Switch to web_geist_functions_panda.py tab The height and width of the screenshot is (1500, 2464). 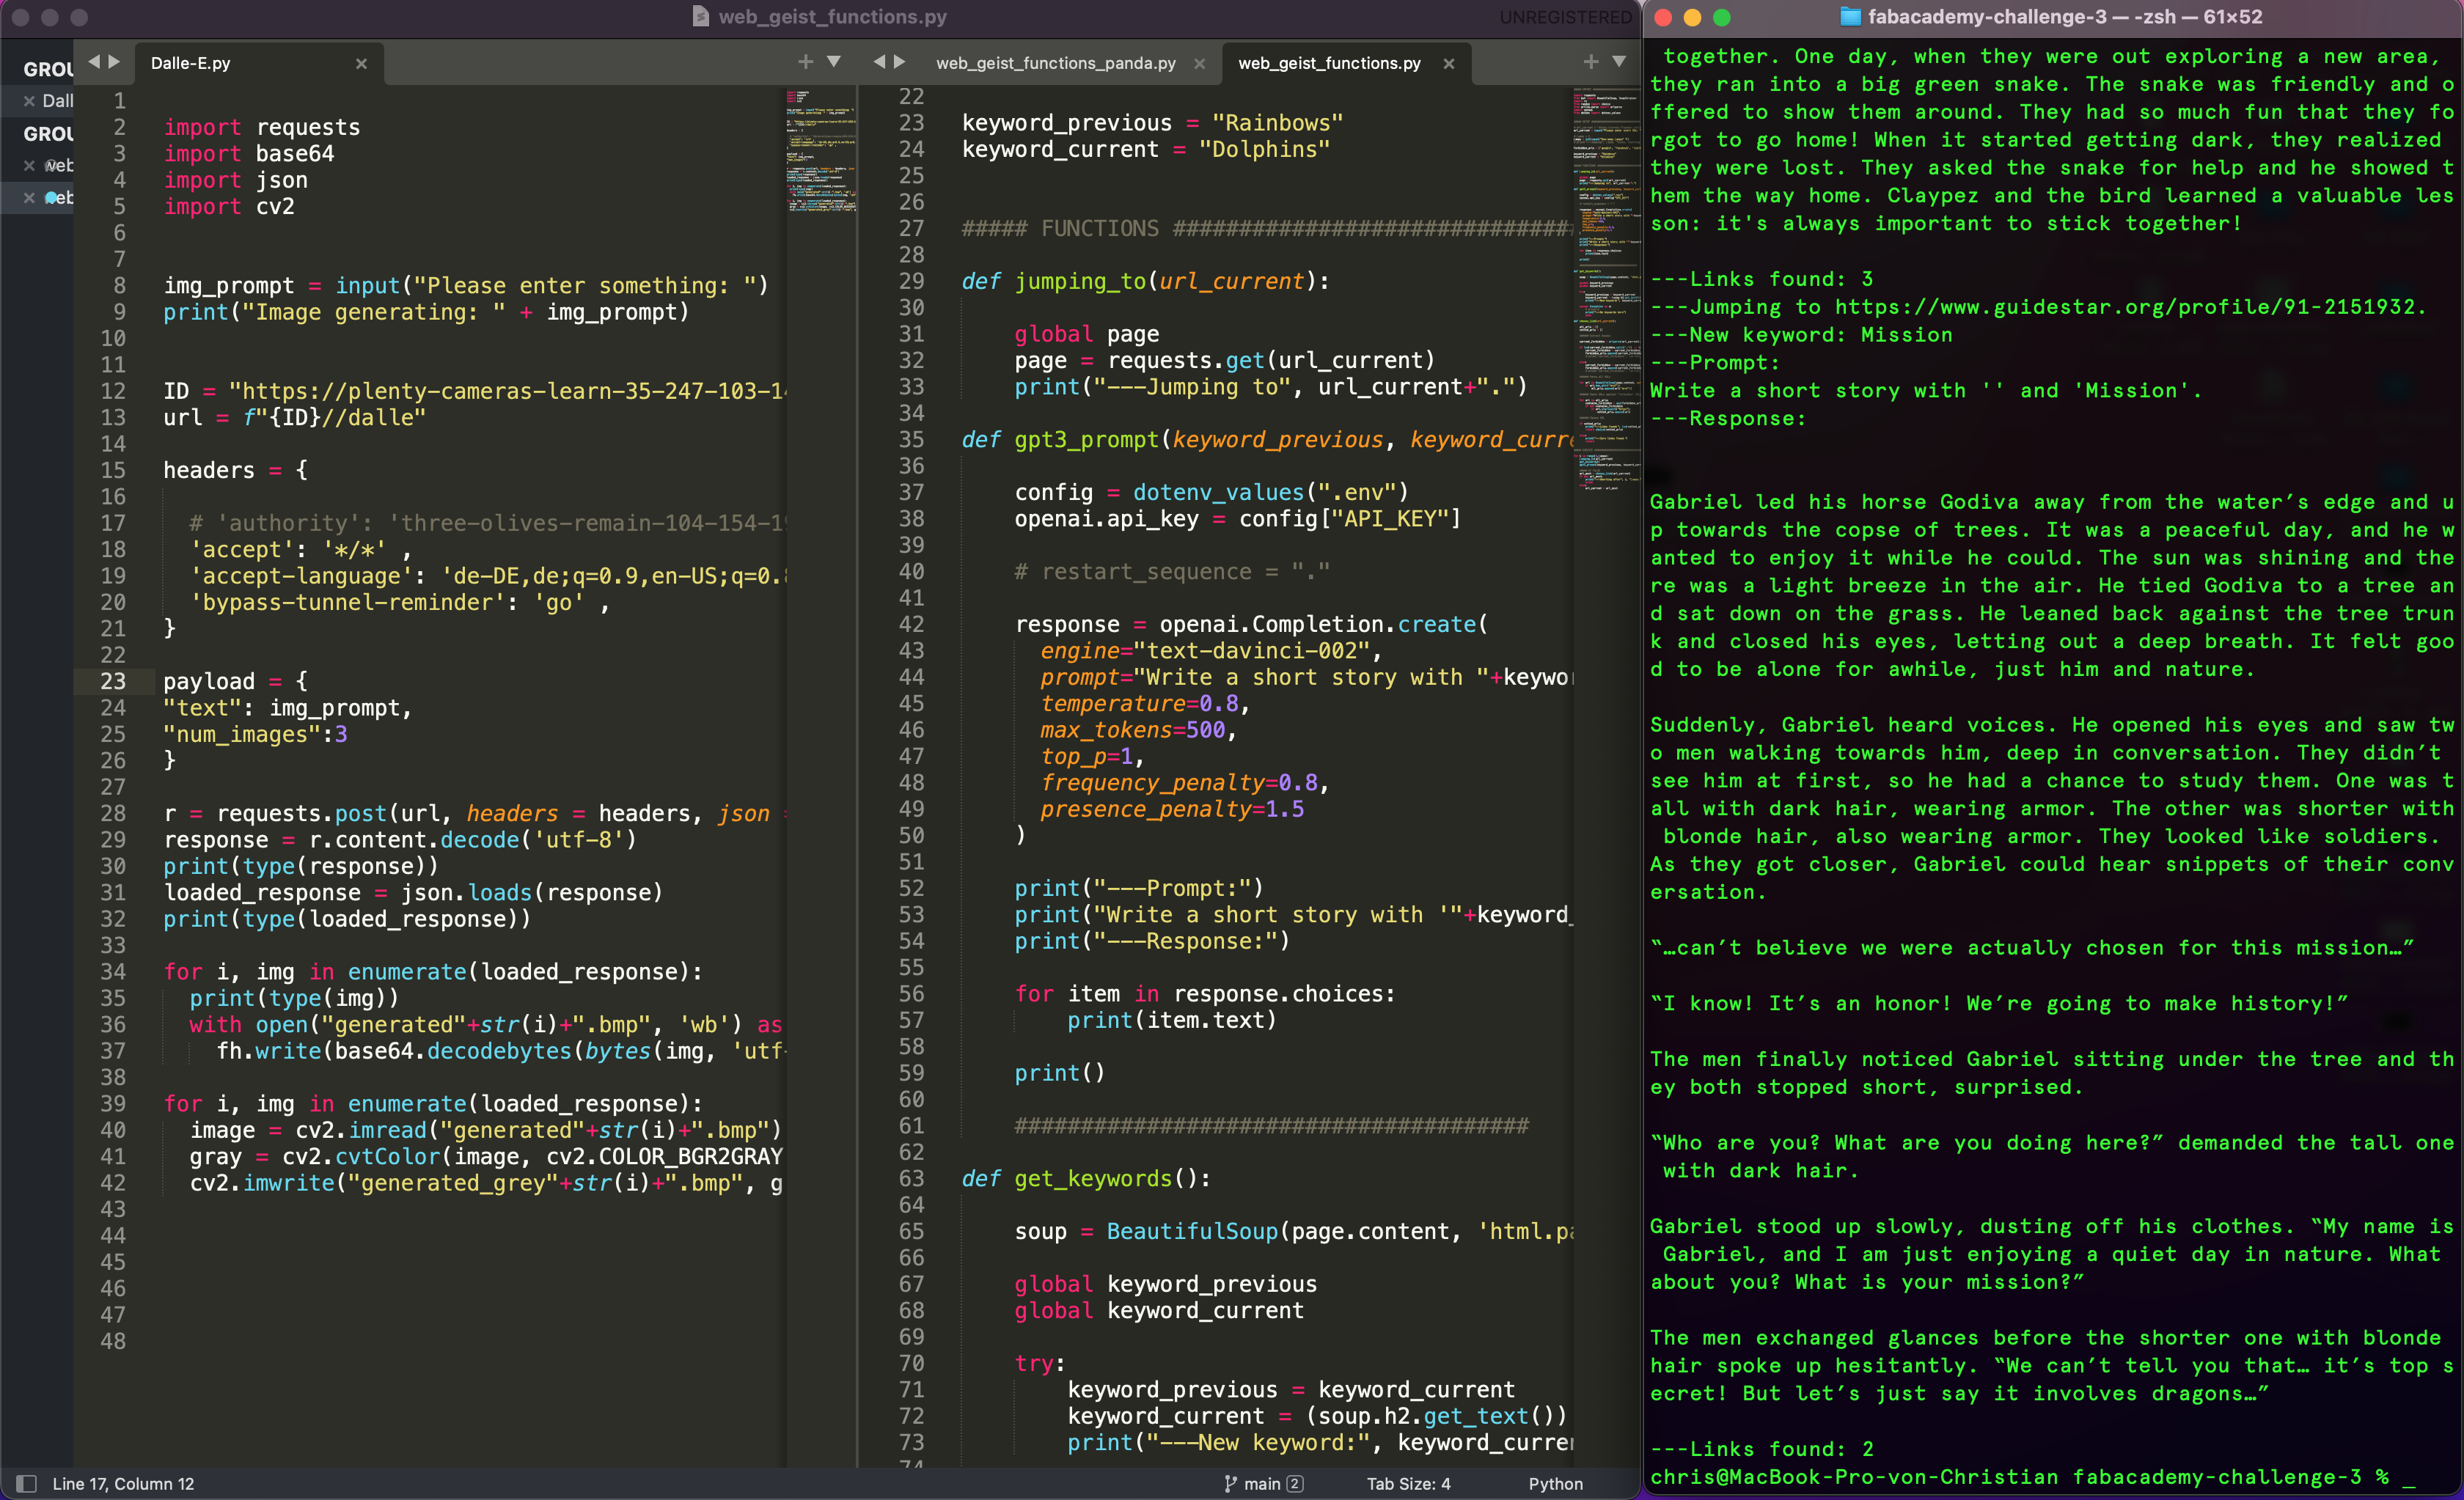pyautogui.click(x=1055, y=63)
